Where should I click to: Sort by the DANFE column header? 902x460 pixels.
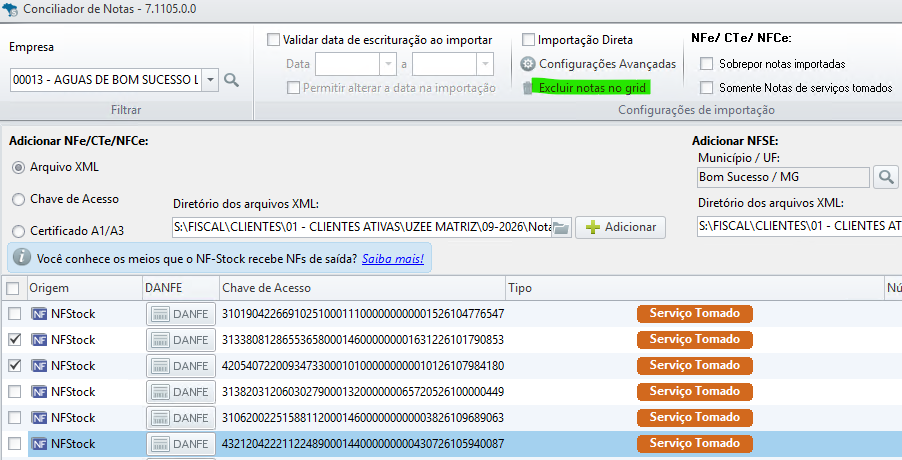(181, 288)
